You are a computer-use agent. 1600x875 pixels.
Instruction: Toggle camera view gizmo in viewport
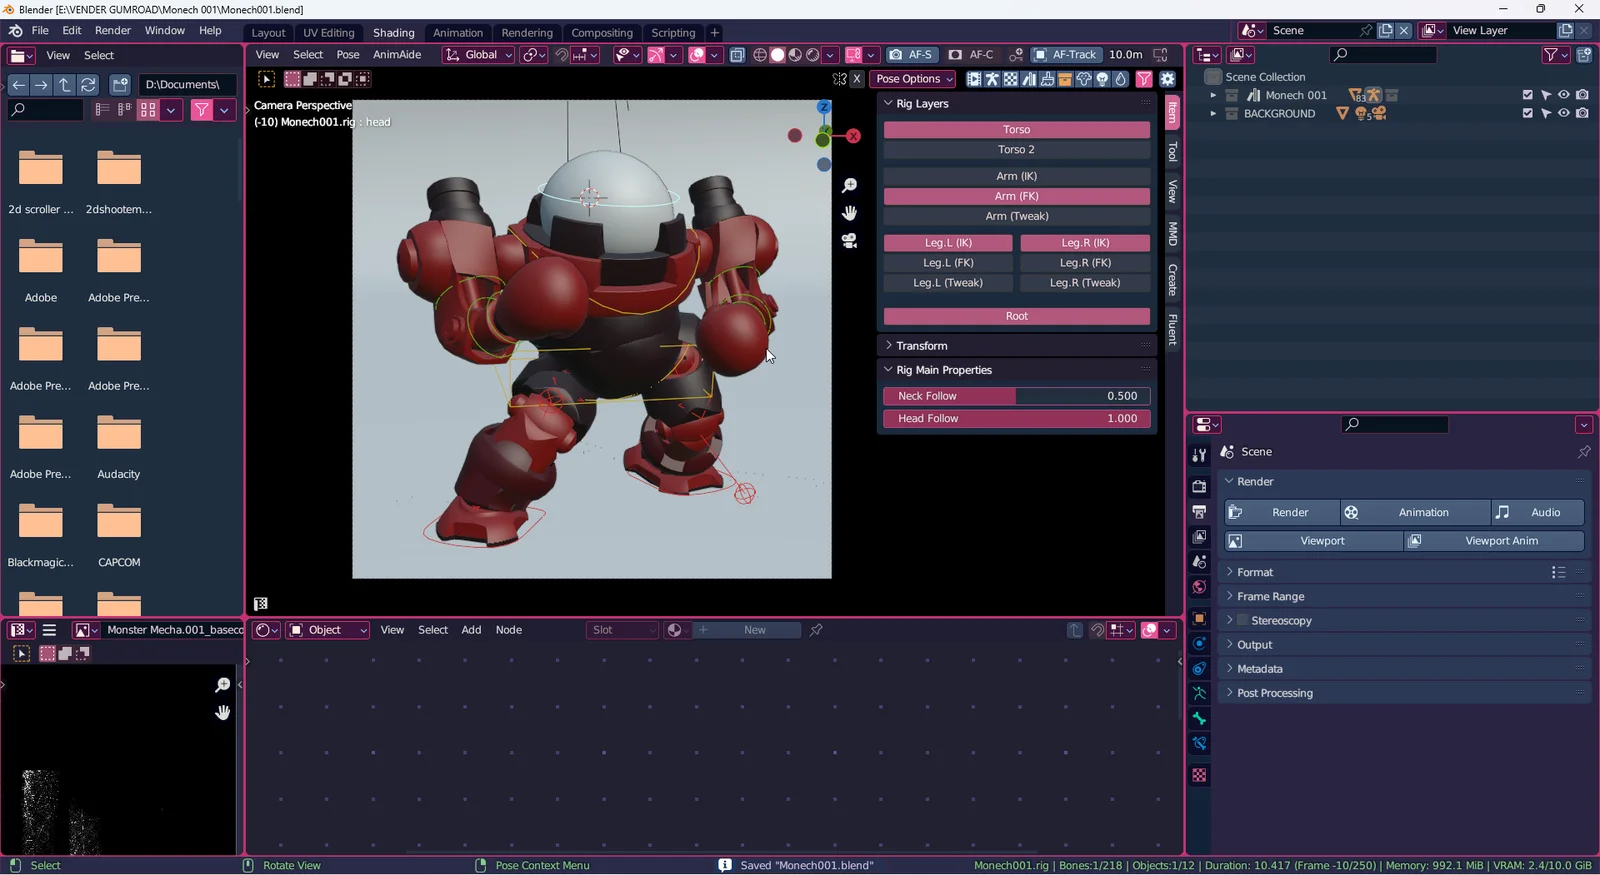point(849,241)
